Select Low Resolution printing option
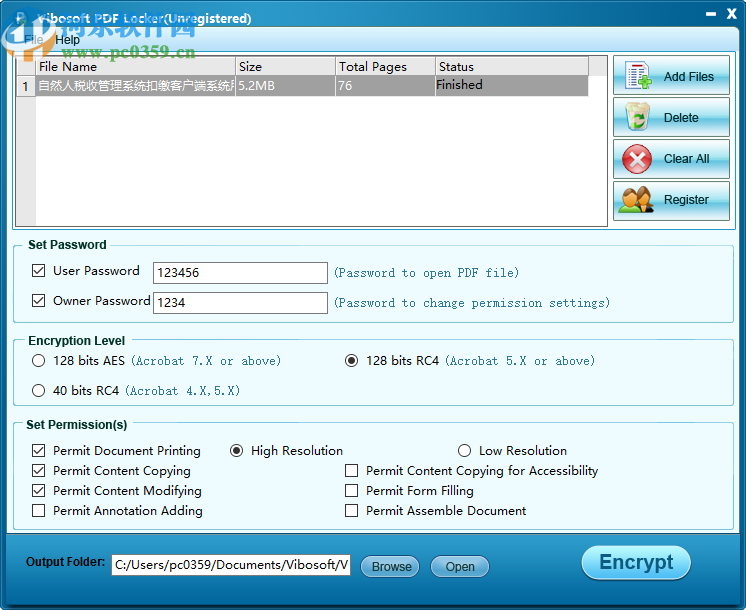746x610 pixels. click(464, 451)
